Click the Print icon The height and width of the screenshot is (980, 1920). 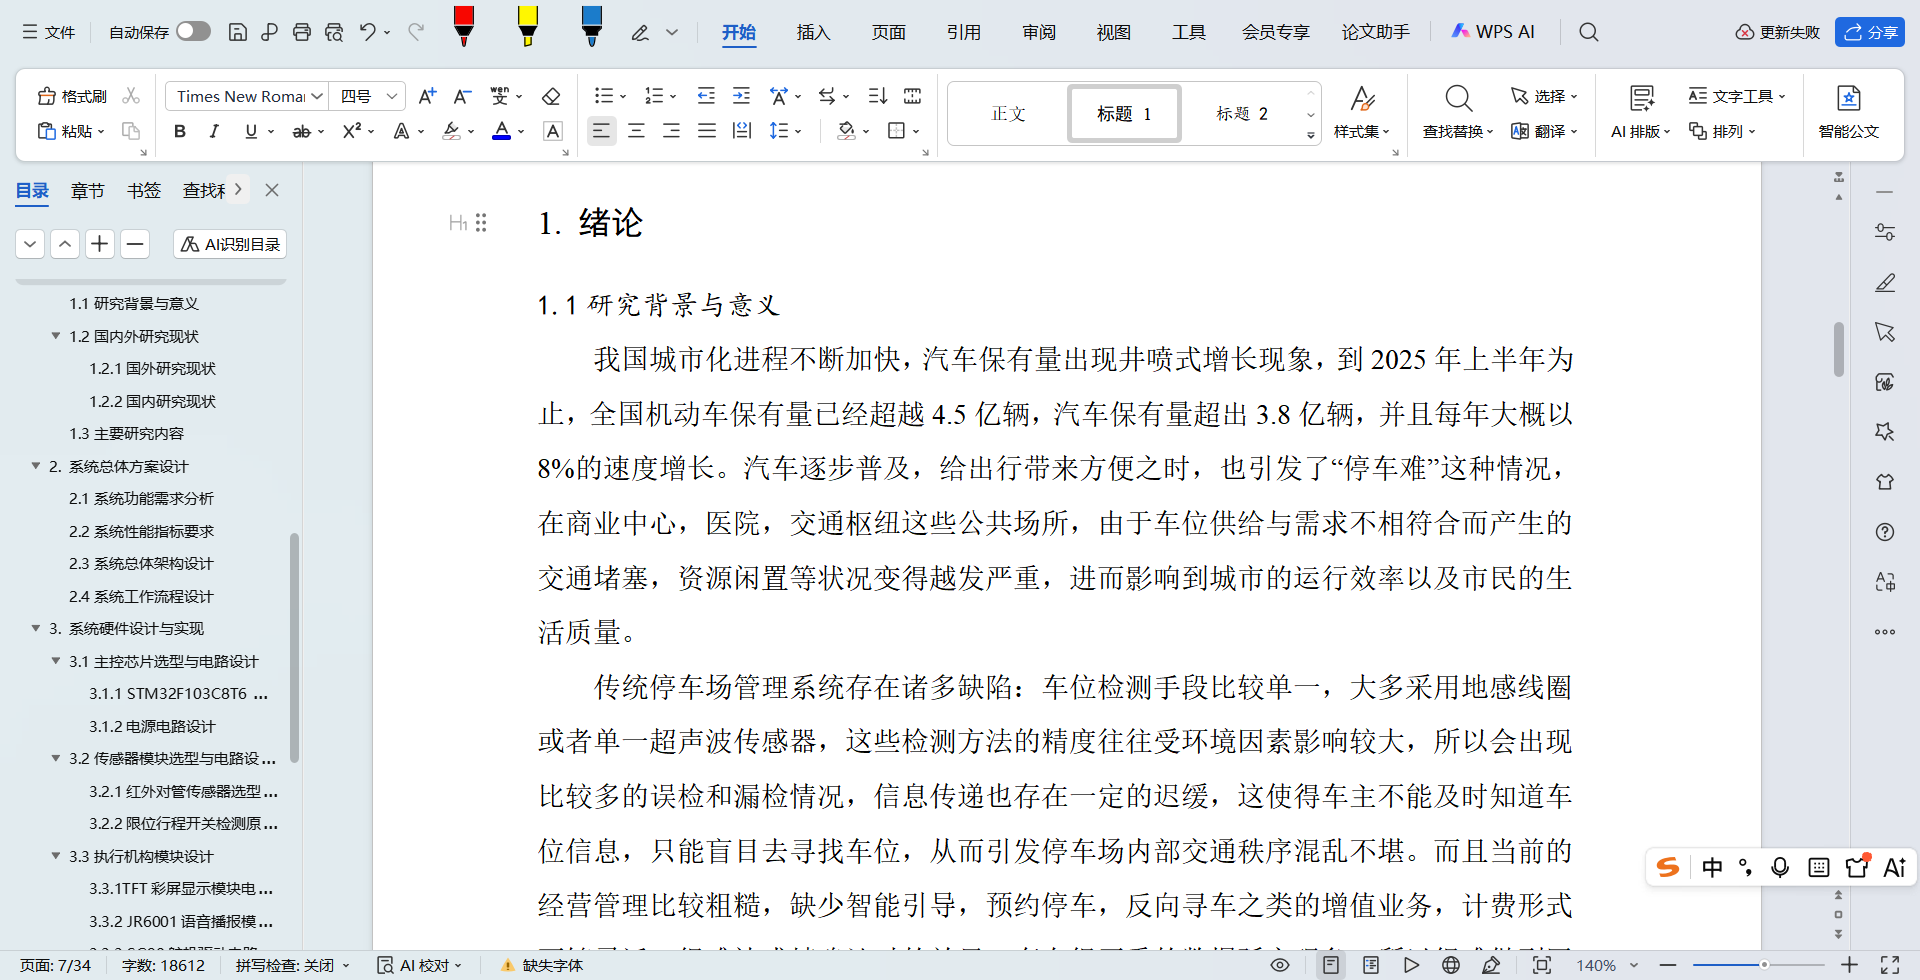click(x=302, y=32)
